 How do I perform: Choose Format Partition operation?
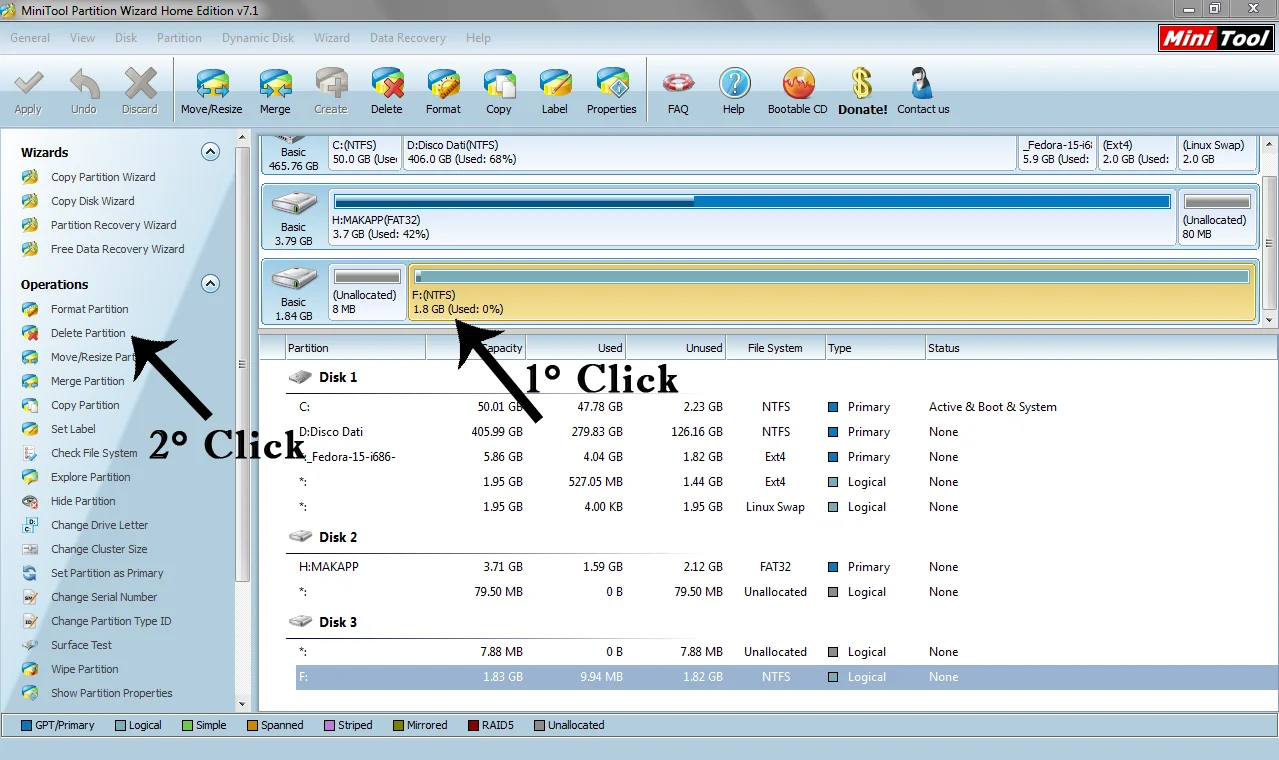(x=89, y=309)
